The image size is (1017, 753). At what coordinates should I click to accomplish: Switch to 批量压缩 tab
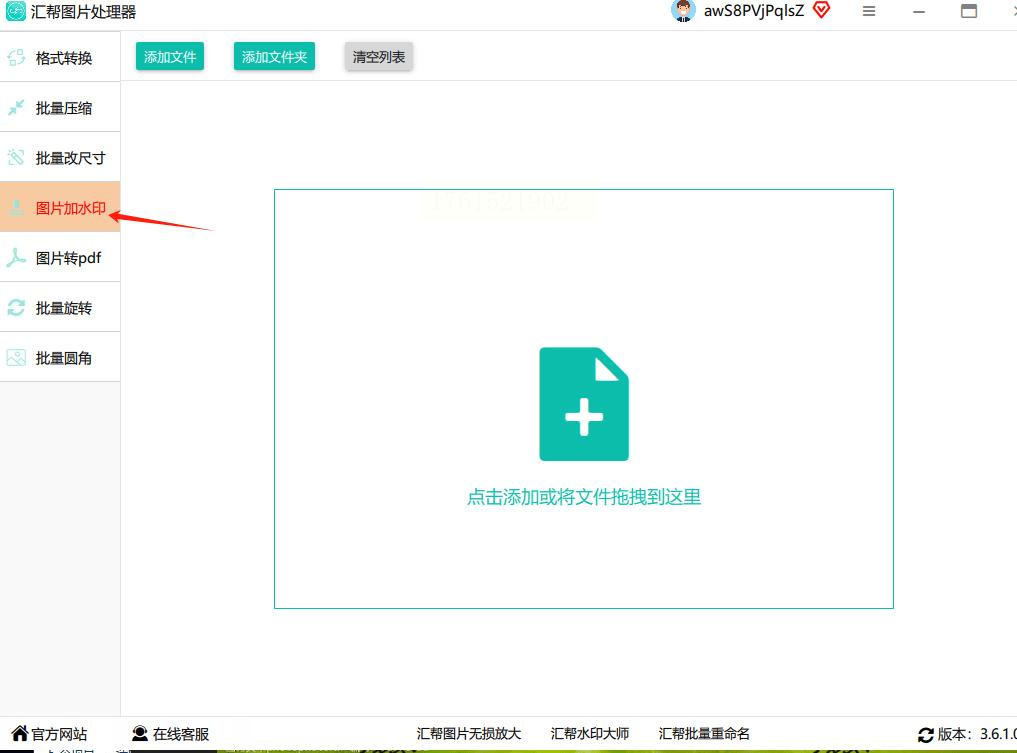60,108
